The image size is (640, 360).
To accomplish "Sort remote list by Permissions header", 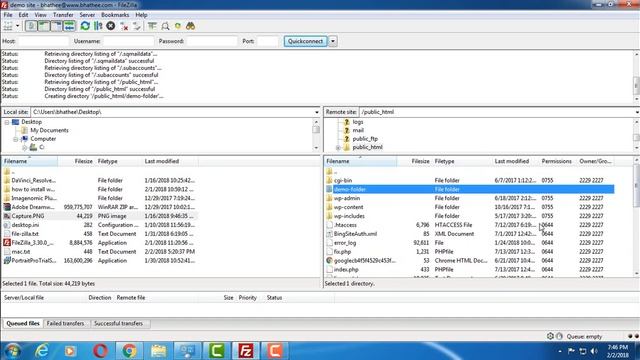I will (557, 161).
